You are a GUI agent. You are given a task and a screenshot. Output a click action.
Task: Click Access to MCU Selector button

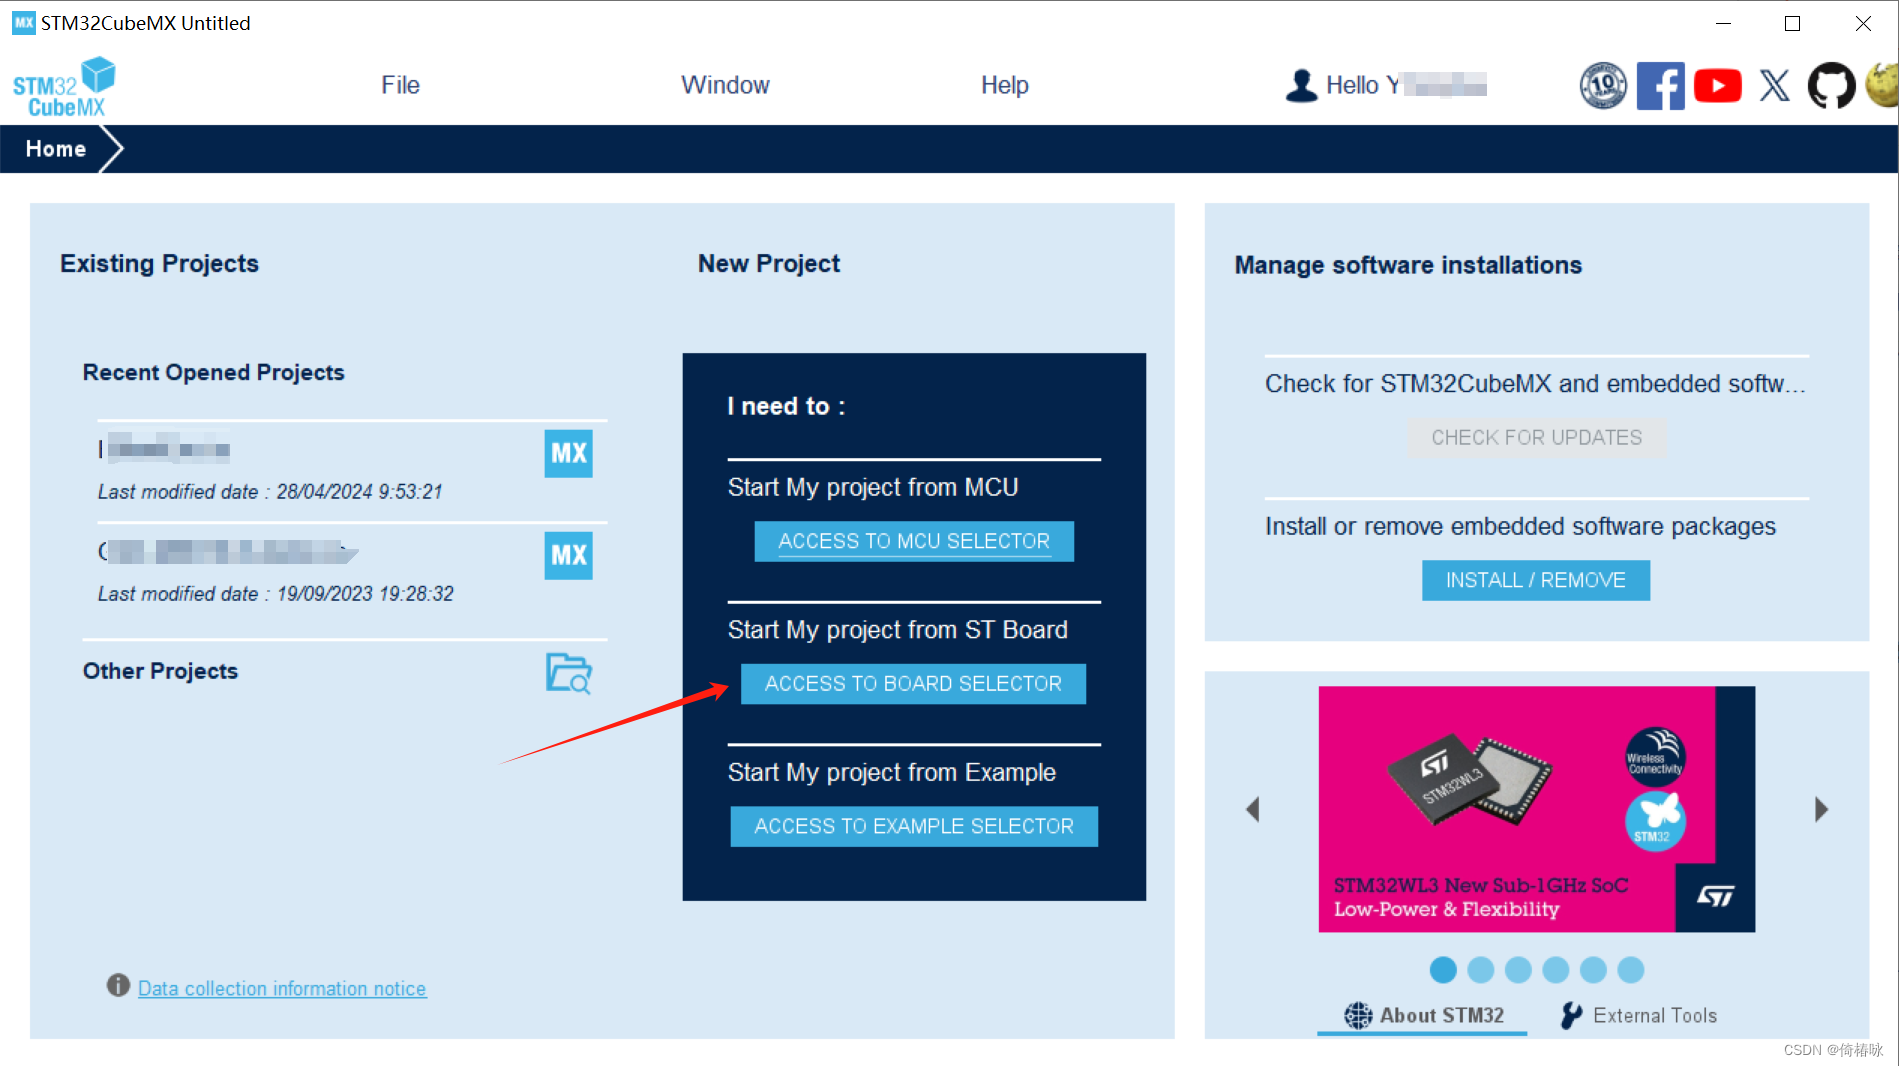(x=914, y=541)
